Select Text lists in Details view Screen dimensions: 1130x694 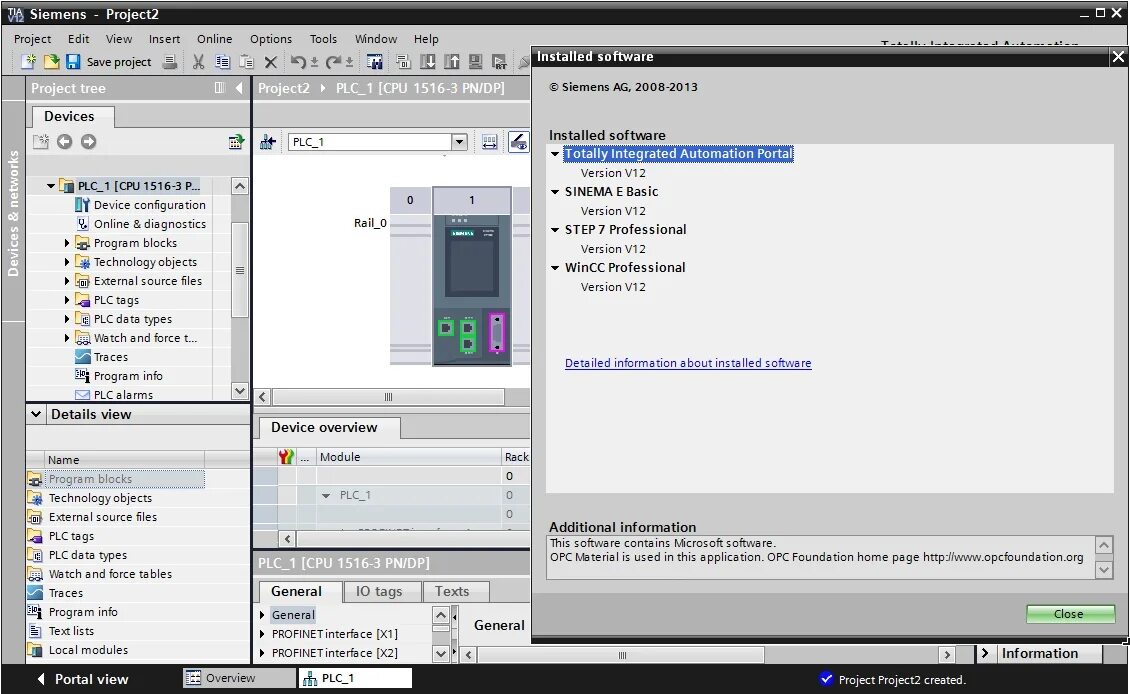(61, 631)
